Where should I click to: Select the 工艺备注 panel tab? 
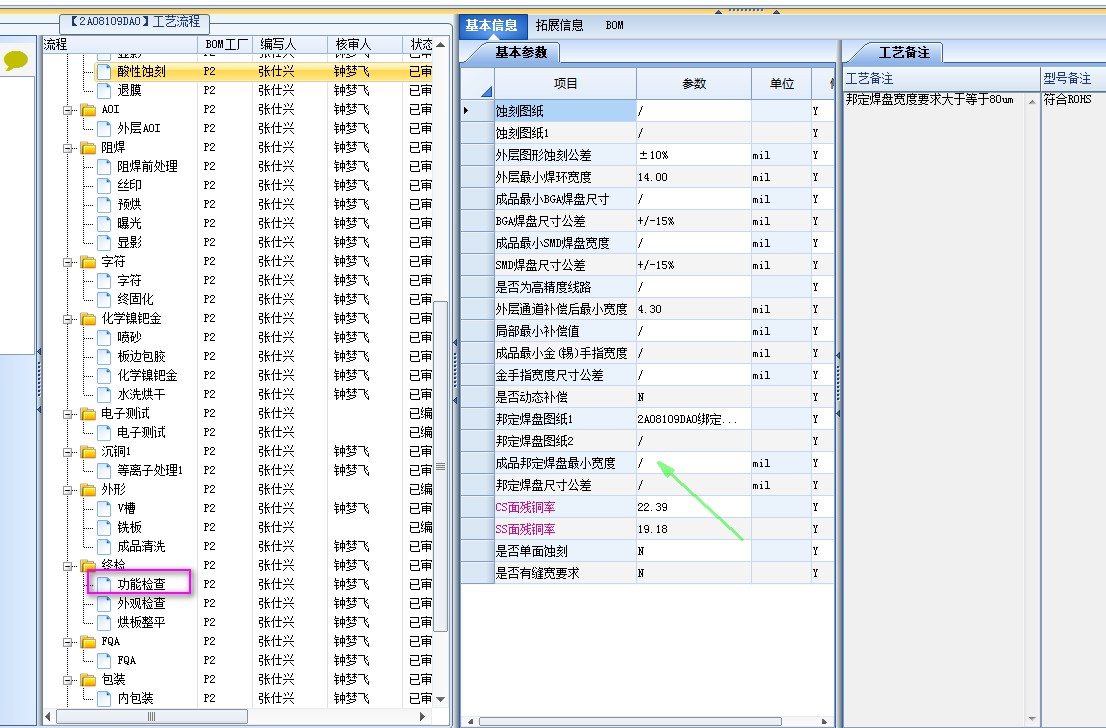coord(904,52)
